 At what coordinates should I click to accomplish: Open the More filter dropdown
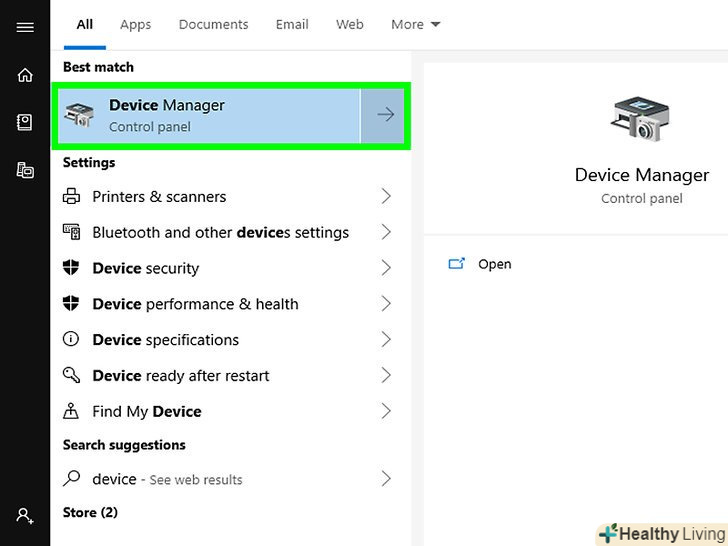click(x=416, y=24)
